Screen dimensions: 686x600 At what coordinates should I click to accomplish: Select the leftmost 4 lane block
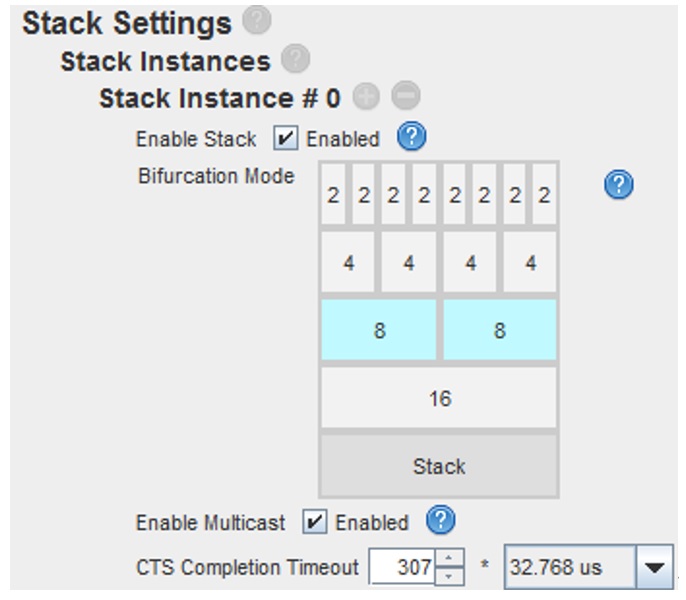348,264
